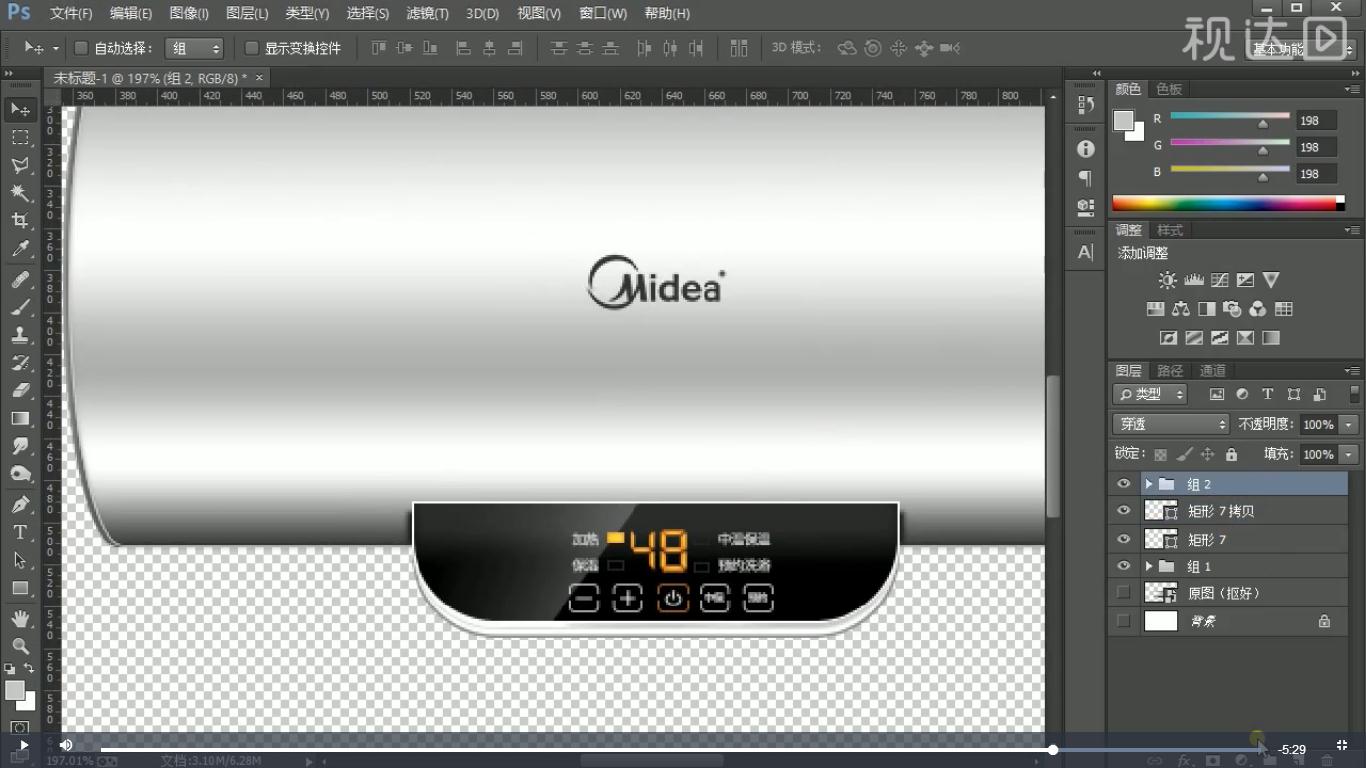Select the Zoom tool

click(20, 647)
